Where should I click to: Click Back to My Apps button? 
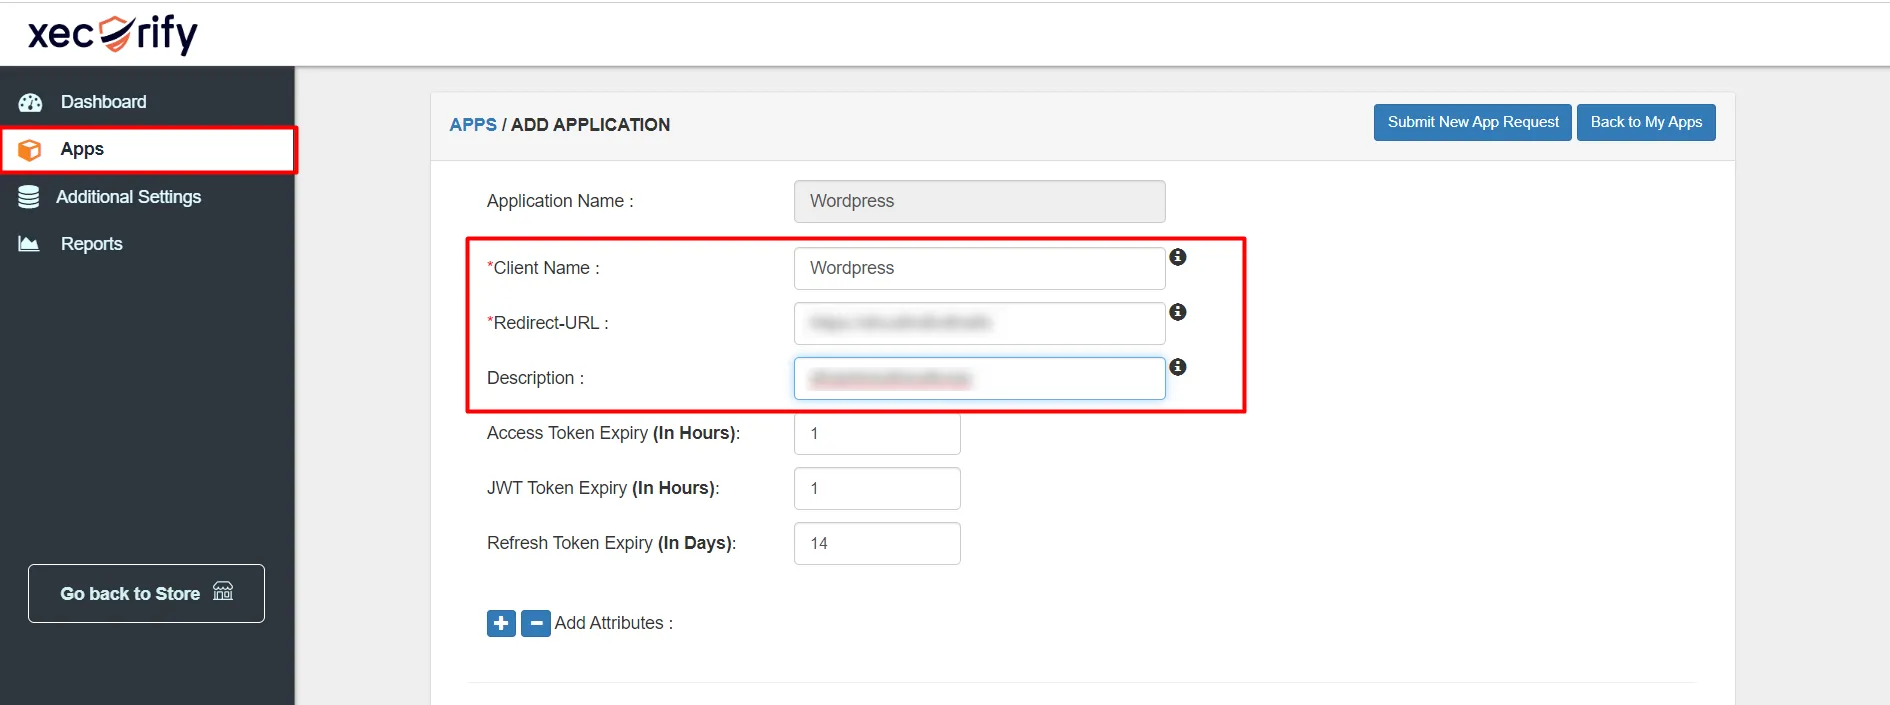pos(1646,122)
